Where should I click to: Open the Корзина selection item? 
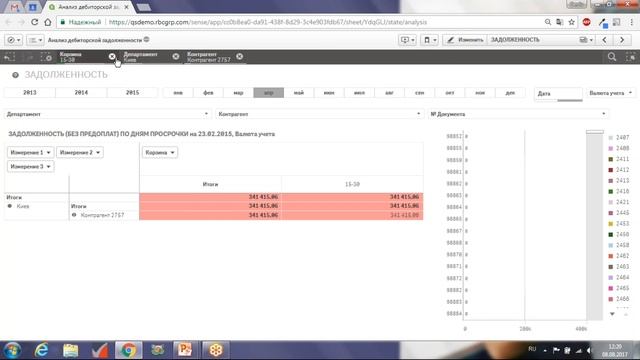82,57
